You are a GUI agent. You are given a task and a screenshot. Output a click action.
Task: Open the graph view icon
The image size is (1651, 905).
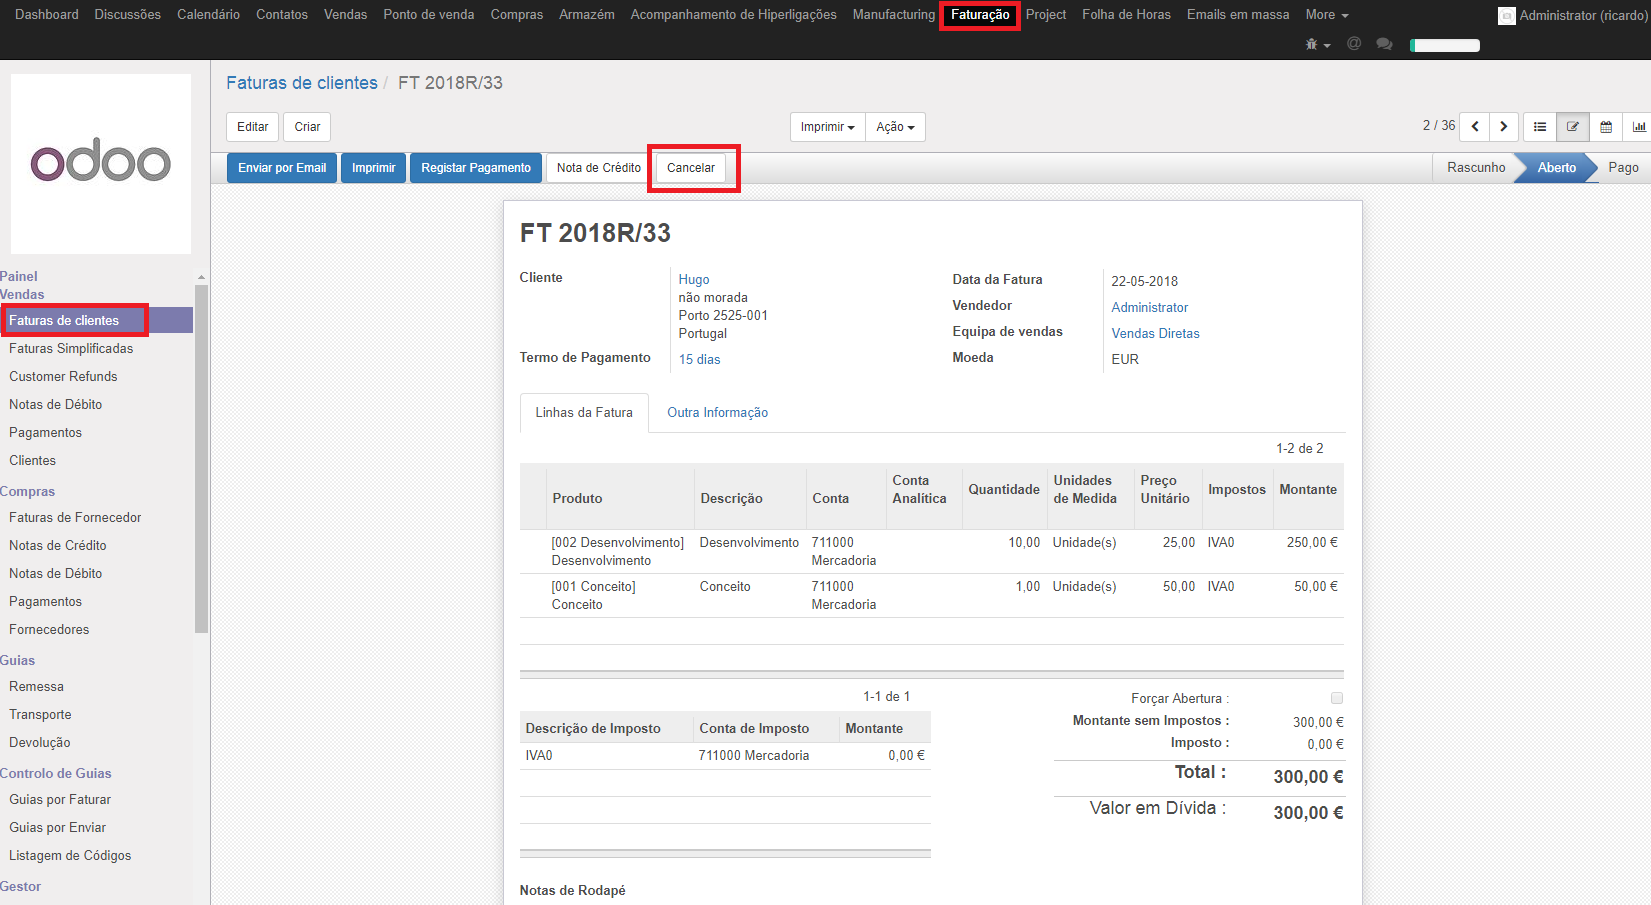point(1638,127)
